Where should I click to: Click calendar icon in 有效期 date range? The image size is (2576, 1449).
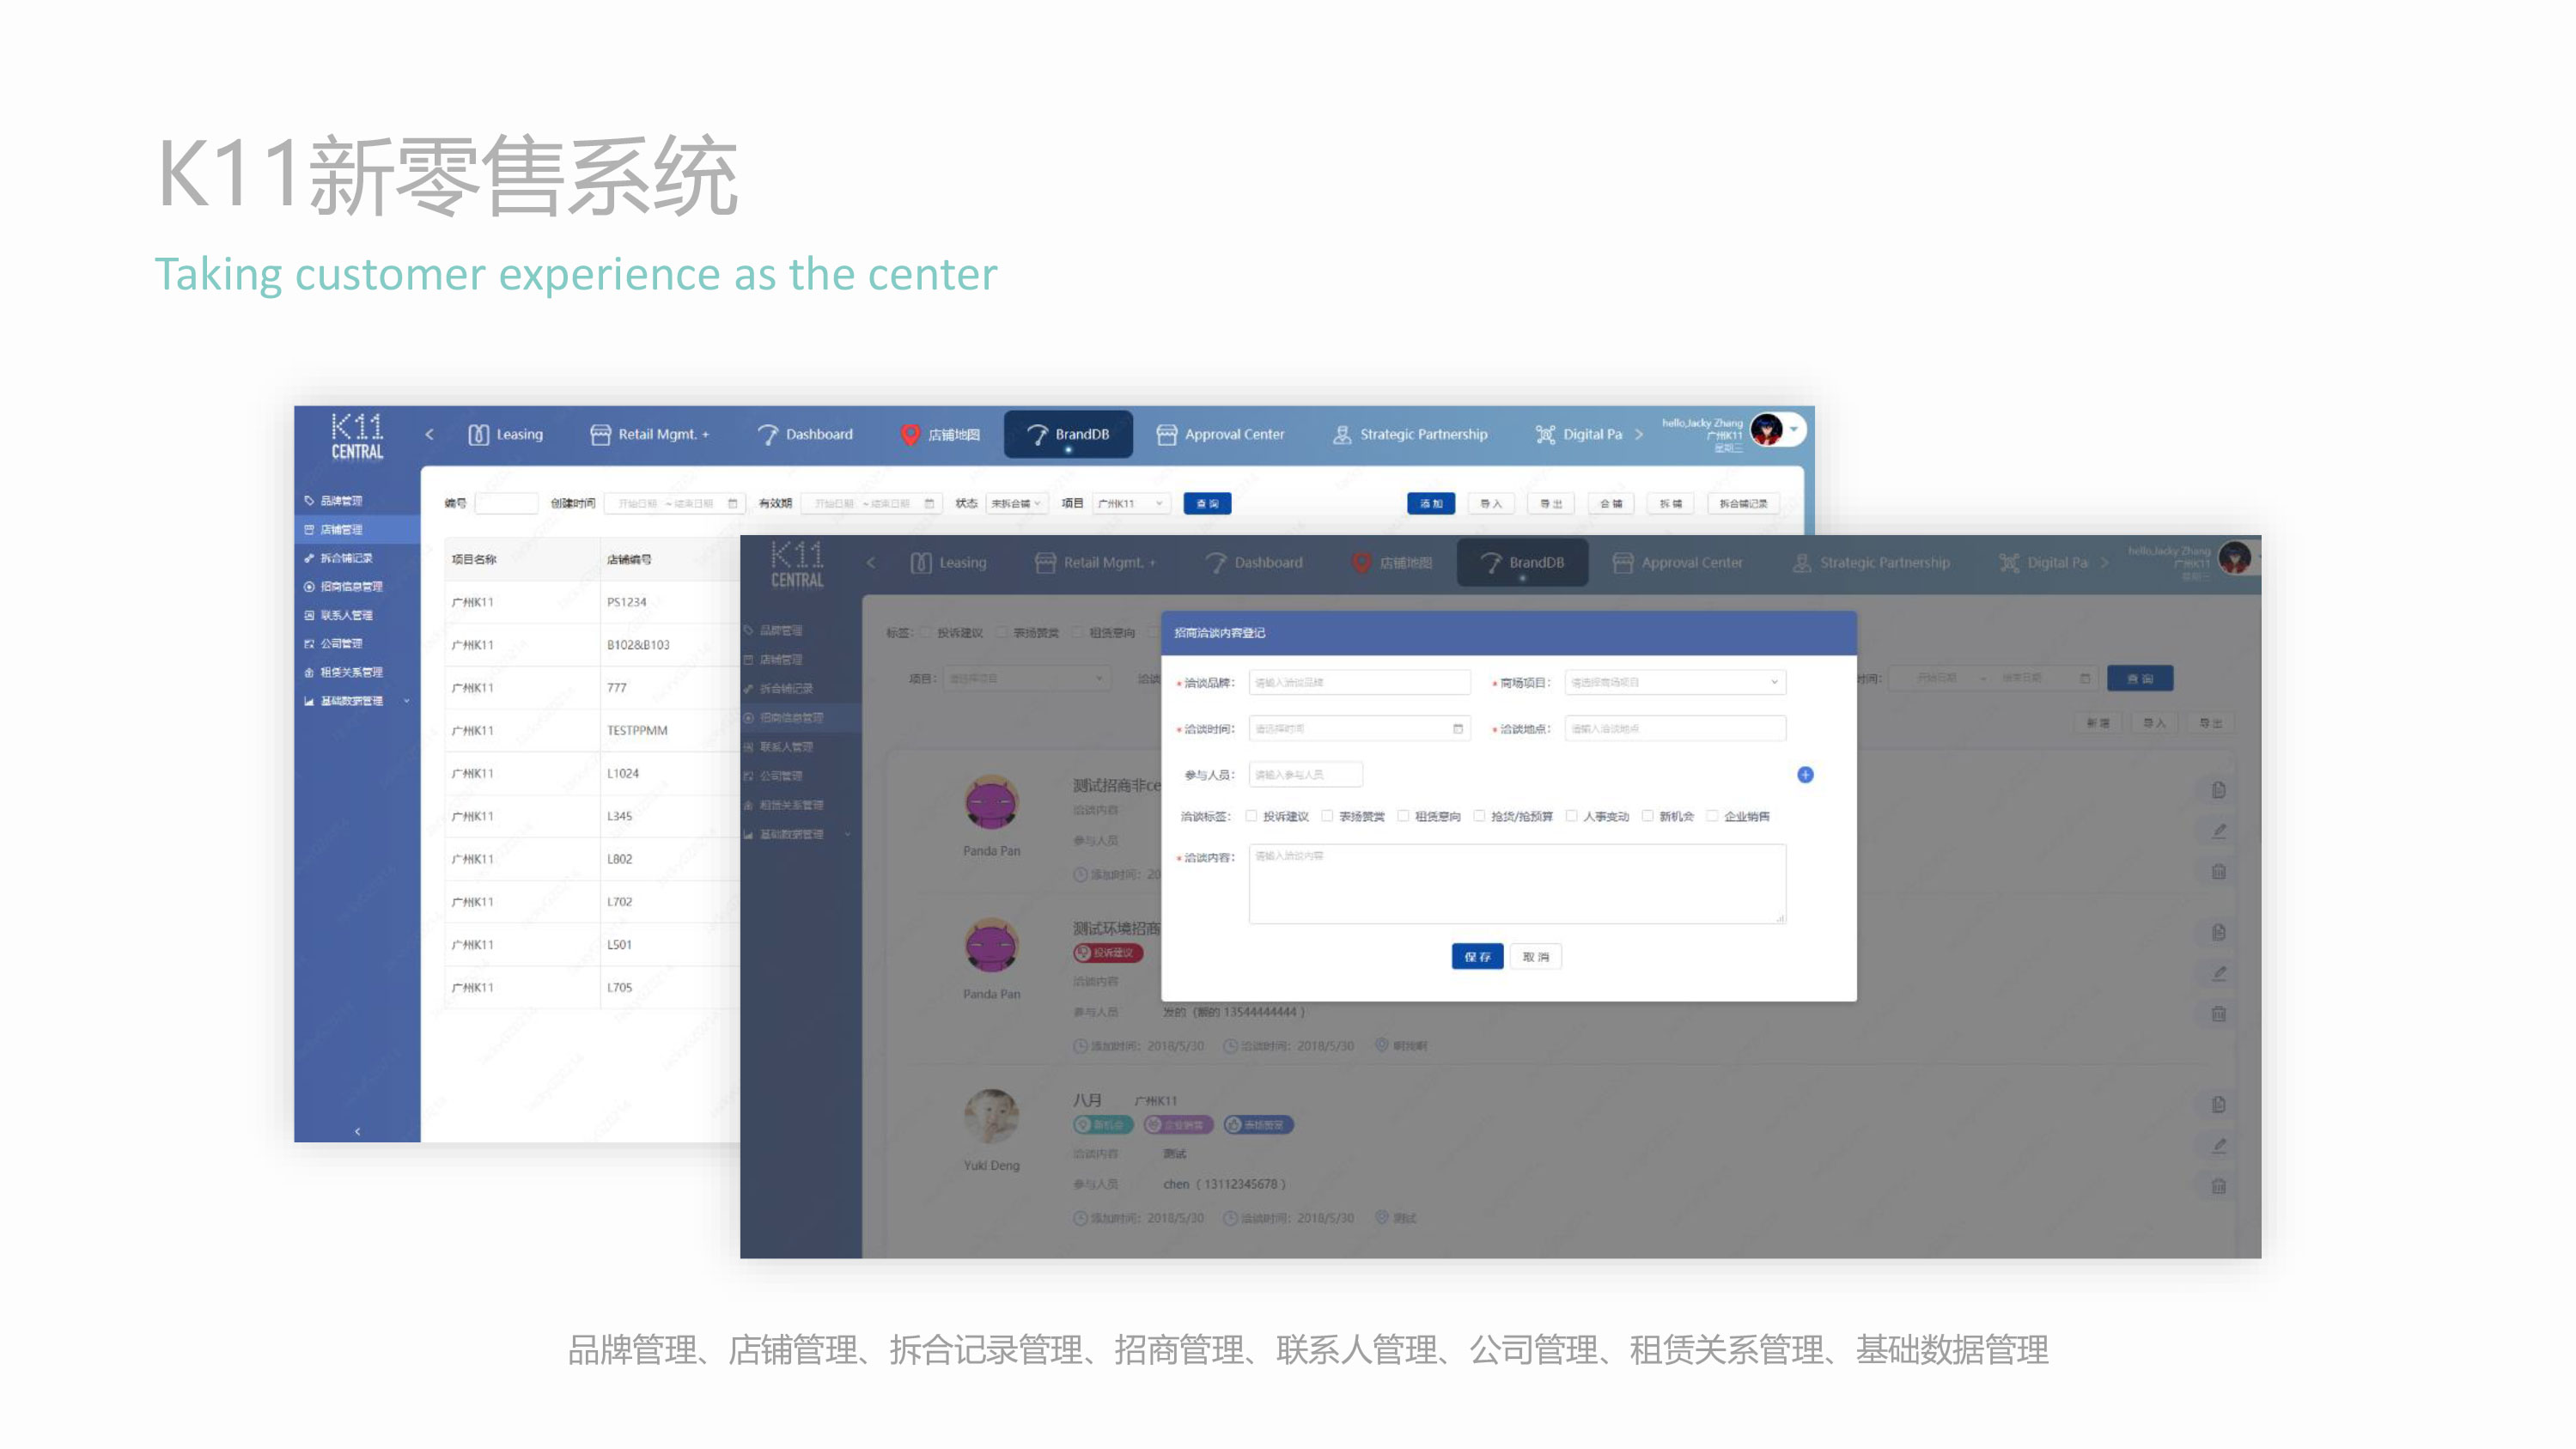[x=929, y=503]
